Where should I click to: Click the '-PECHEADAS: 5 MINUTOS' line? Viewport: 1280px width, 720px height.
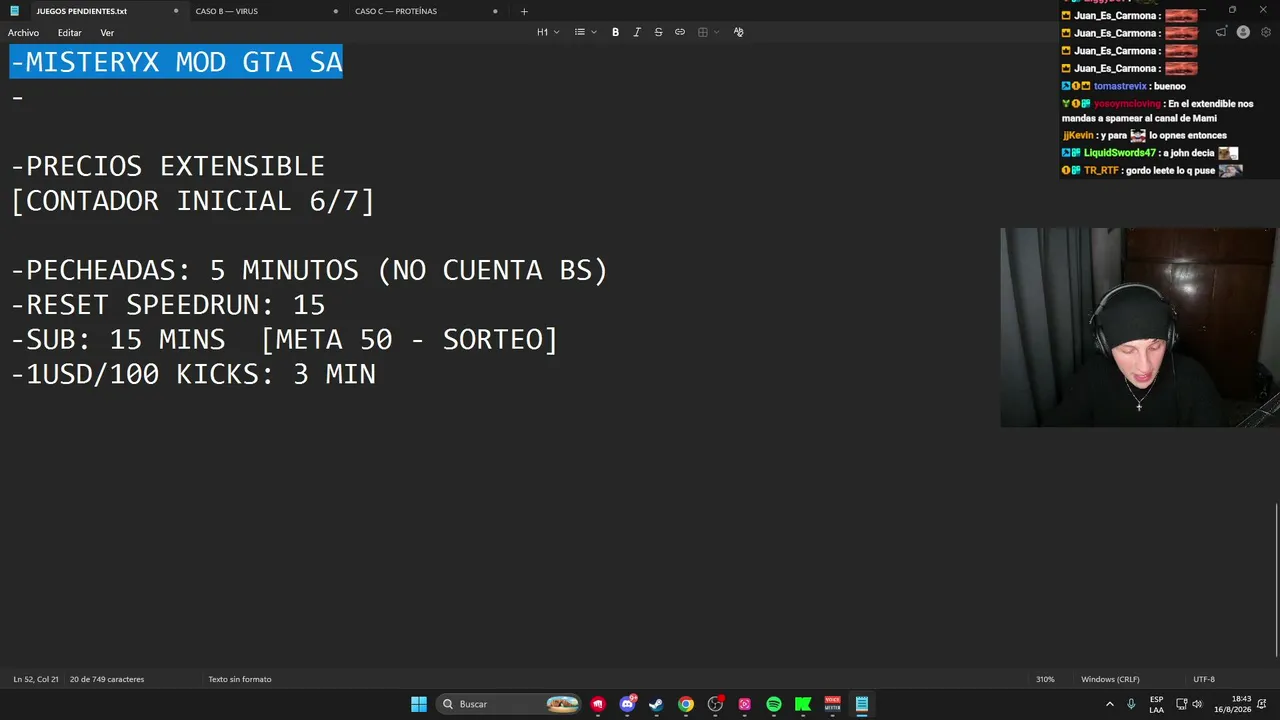(x=309, y=270)
